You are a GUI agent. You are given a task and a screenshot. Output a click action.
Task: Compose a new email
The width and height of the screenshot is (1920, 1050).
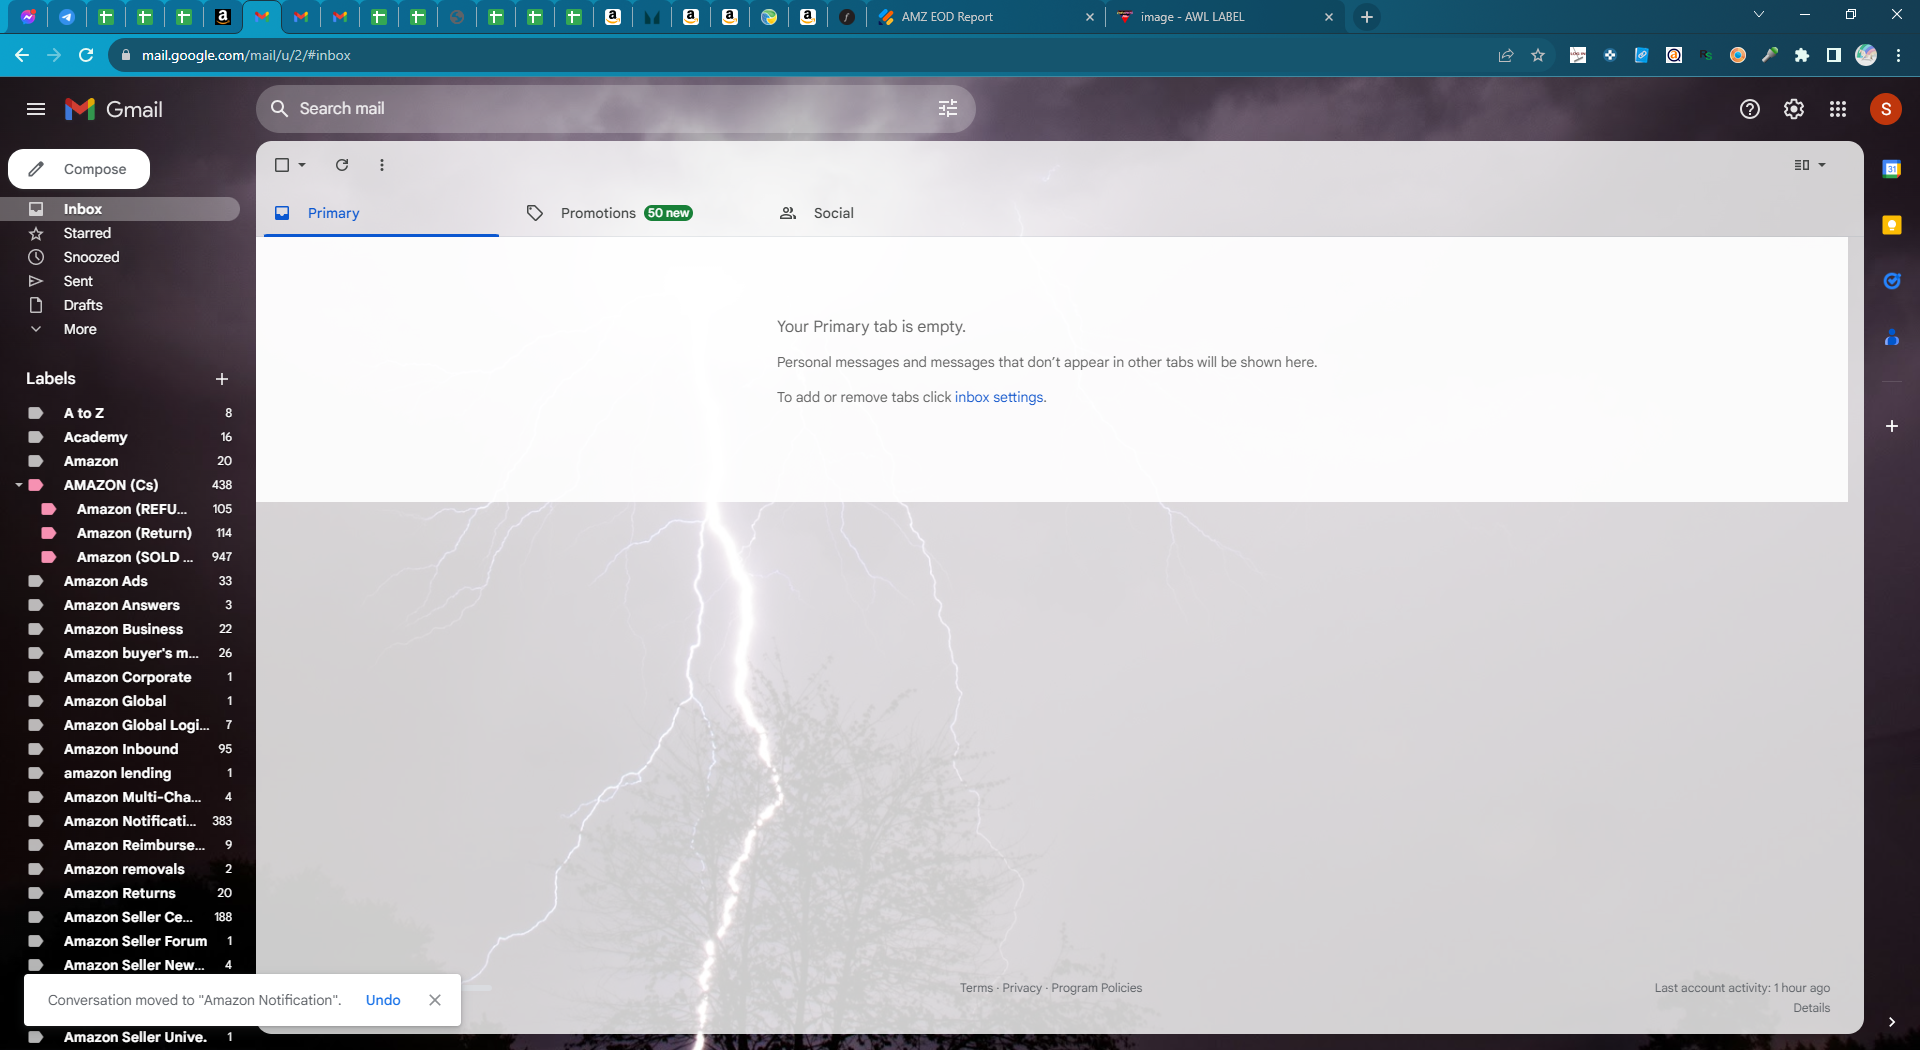(79, 169)
